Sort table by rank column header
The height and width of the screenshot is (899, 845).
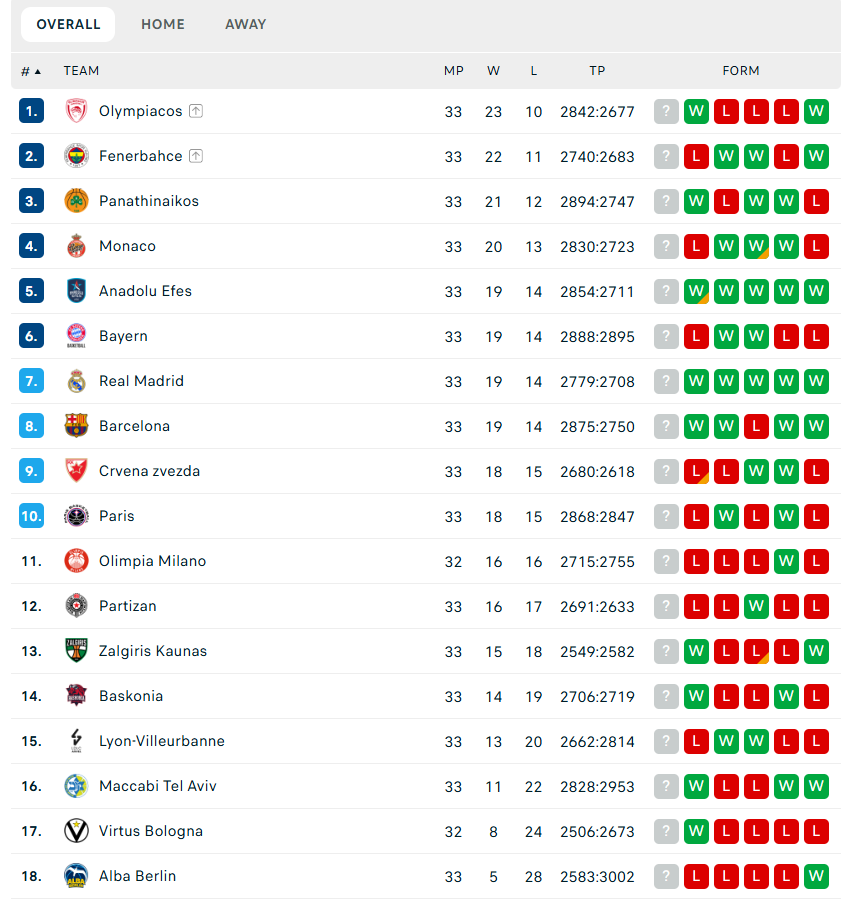click(31, 71)
